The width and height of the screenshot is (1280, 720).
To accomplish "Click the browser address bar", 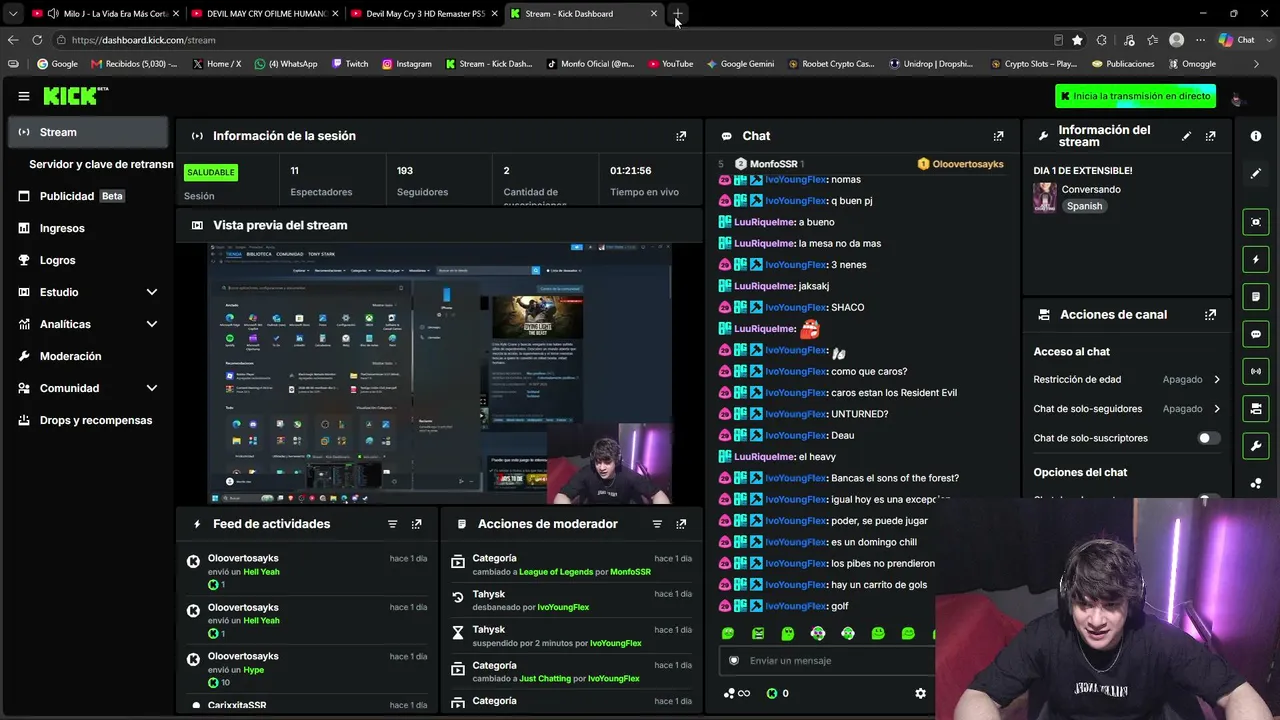I will (x=560, y=40).
